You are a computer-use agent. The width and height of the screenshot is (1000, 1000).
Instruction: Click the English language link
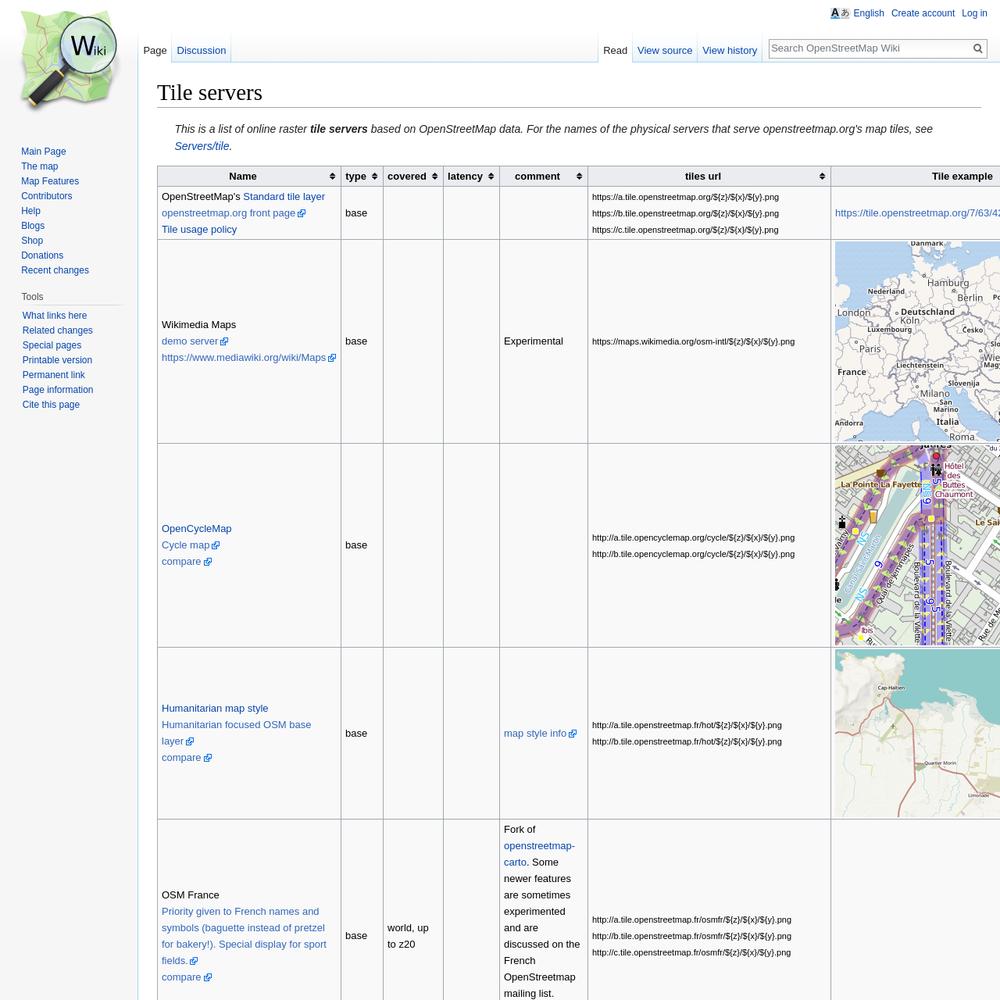pos(869,13)
